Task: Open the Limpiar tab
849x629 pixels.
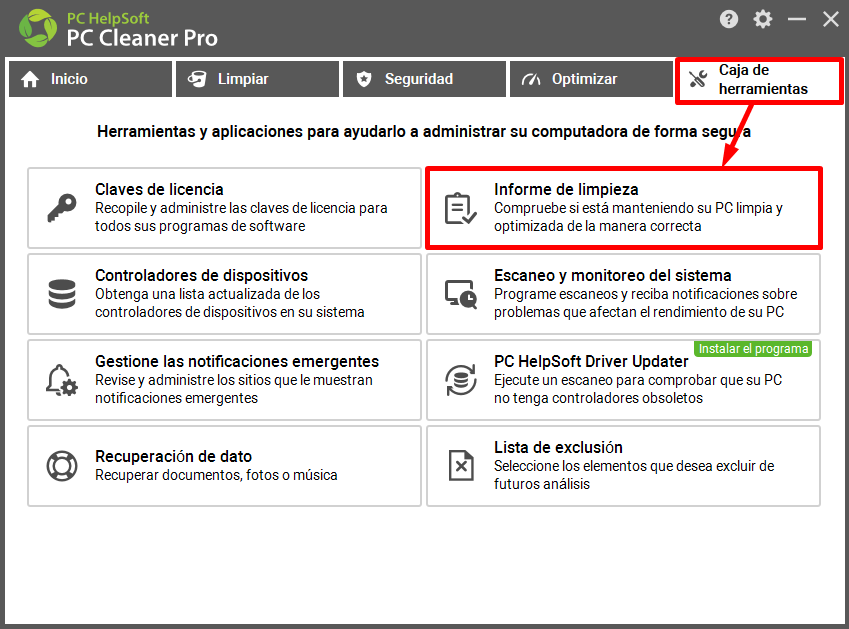Action: pyautogui.click(x=257, y=79)
